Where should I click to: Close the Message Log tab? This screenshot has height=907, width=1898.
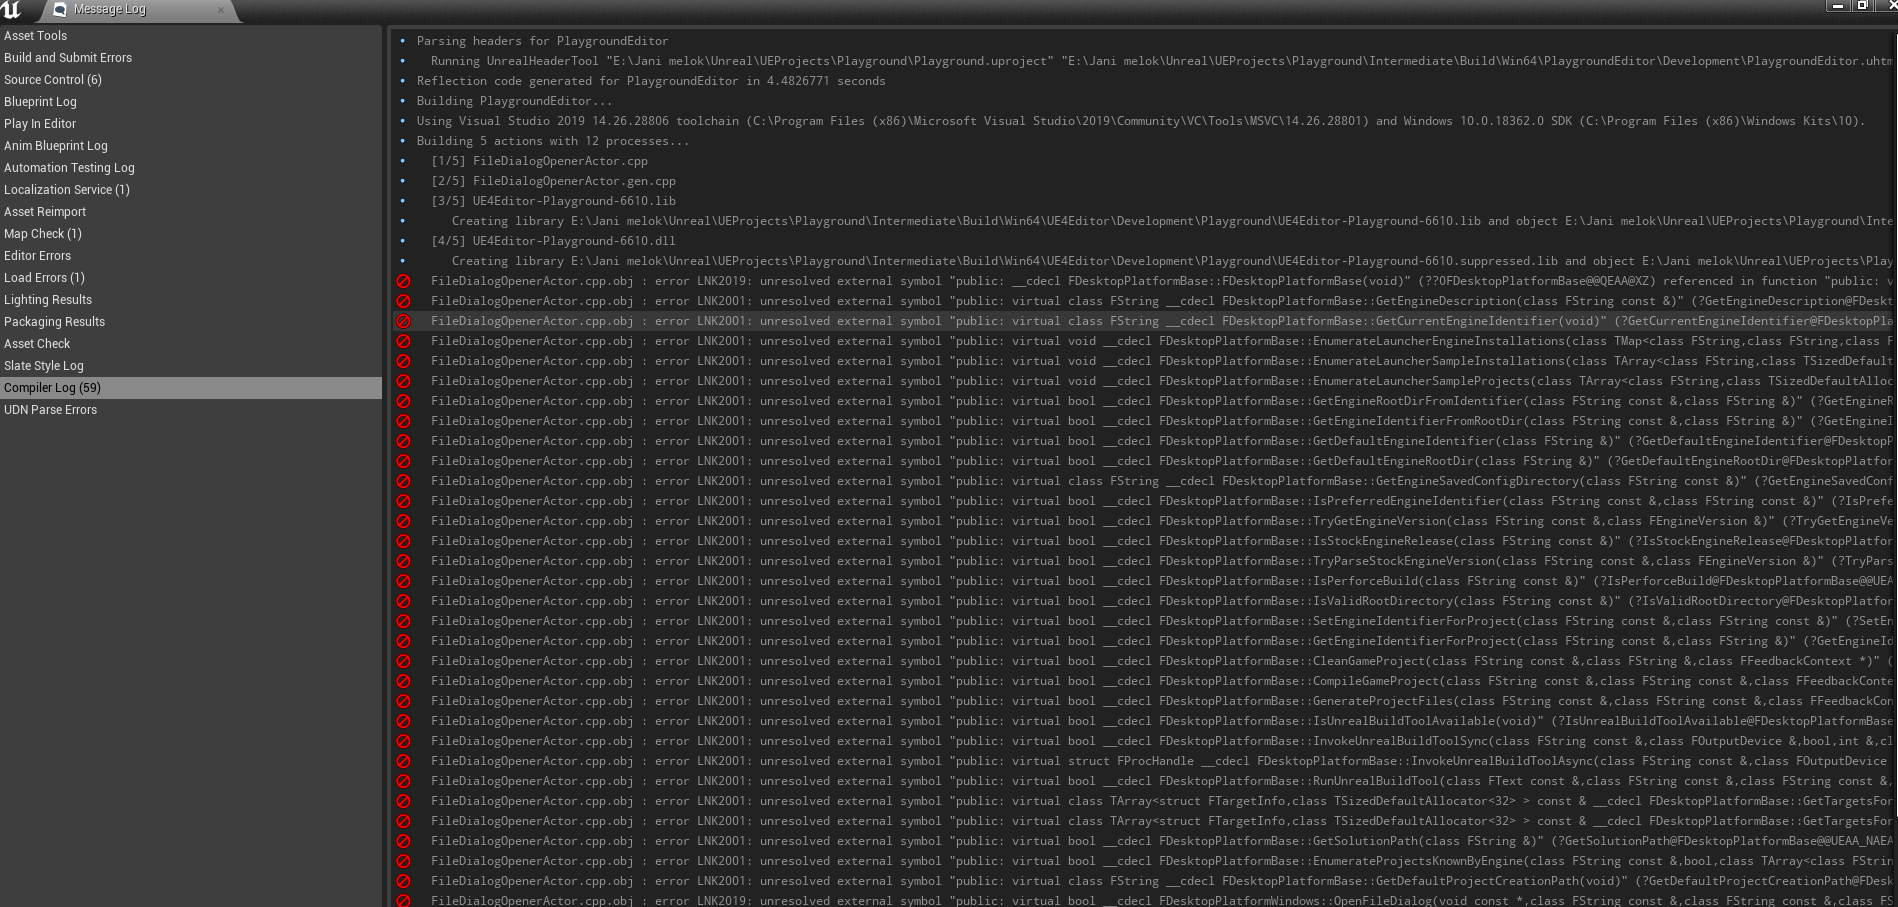coord(221,10)
